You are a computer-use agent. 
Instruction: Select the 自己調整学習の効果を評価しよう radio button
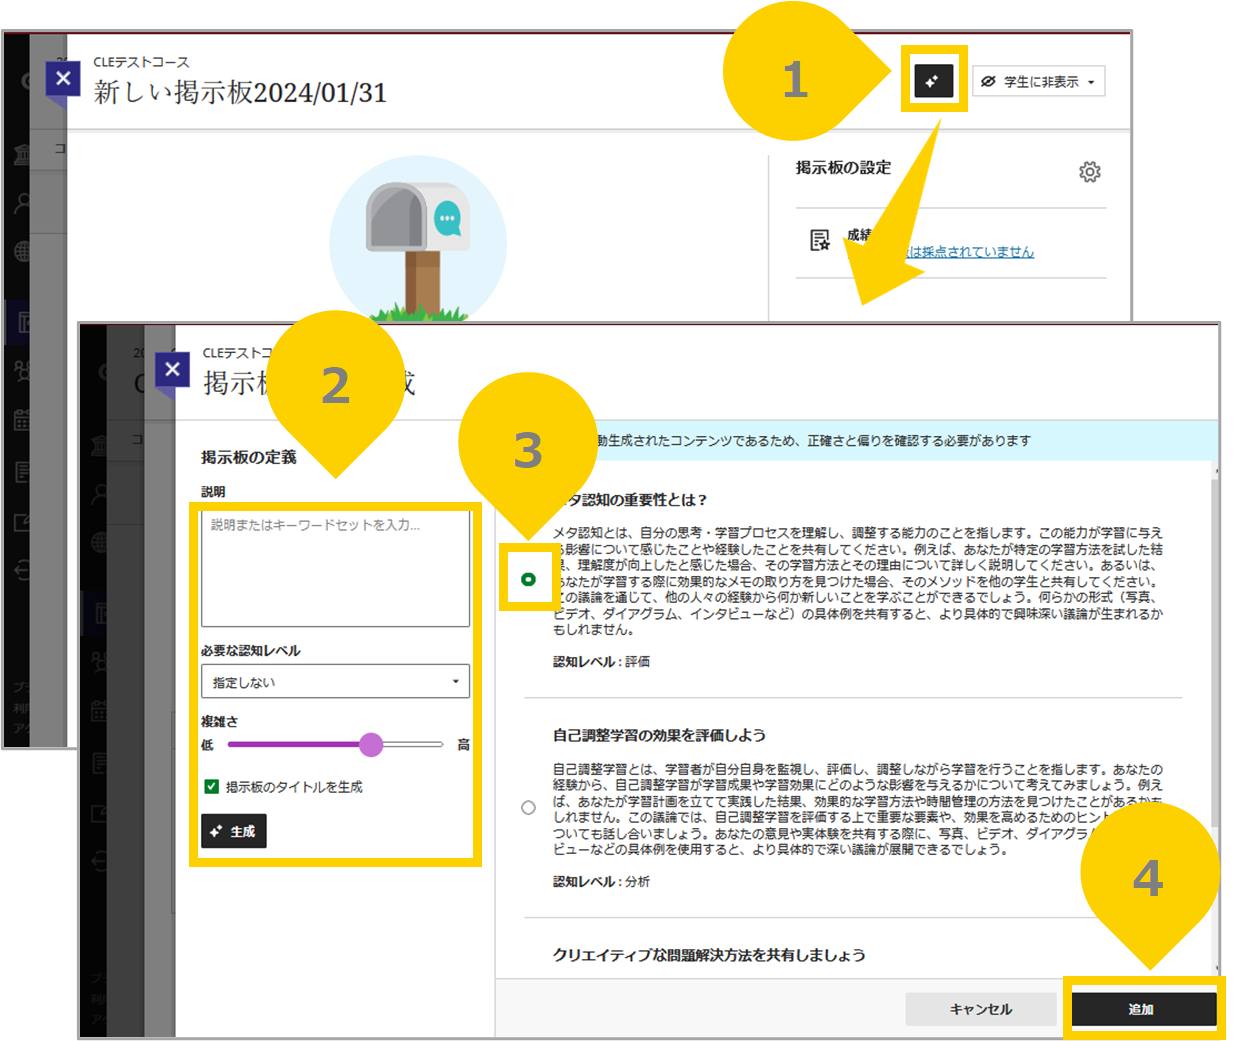(x=528, y=808)
